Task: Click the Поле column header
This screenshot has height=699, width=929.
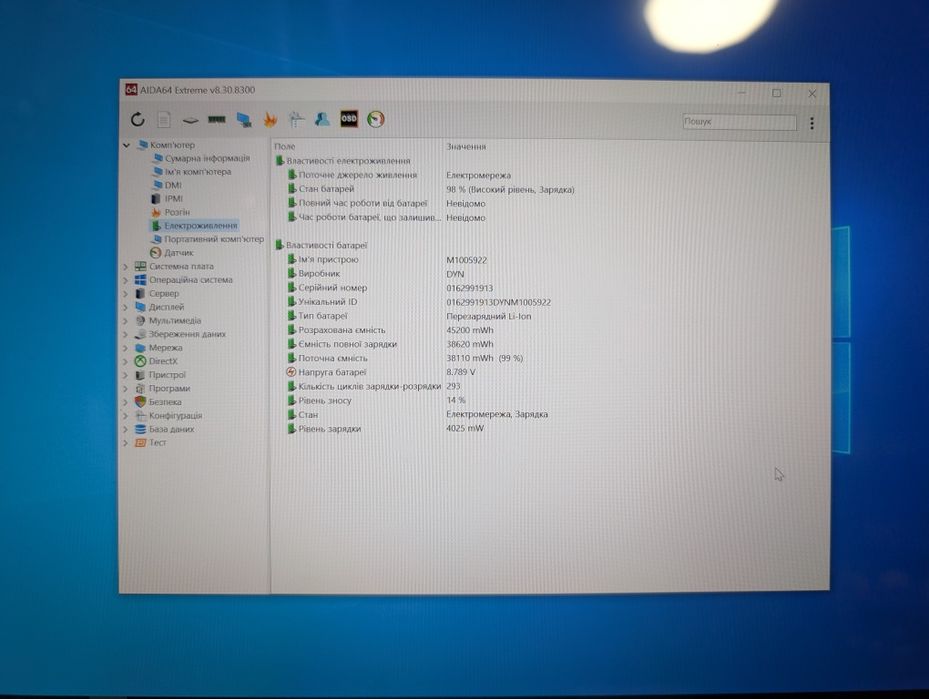Action: [x=285, y=146]
